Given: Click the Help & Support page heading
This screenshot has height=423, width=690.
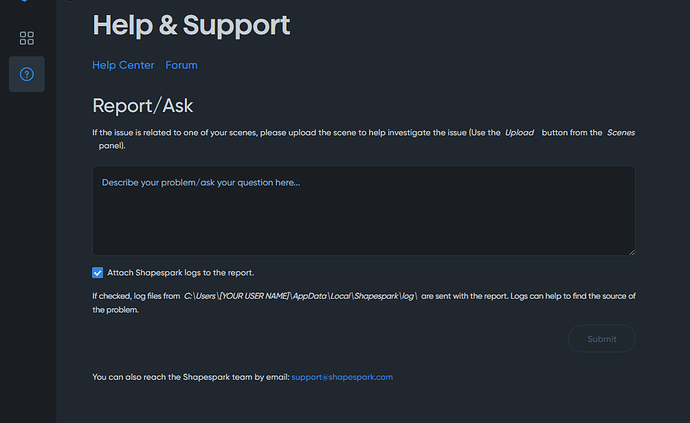Looking at the screenshot, I should (191, 25).
